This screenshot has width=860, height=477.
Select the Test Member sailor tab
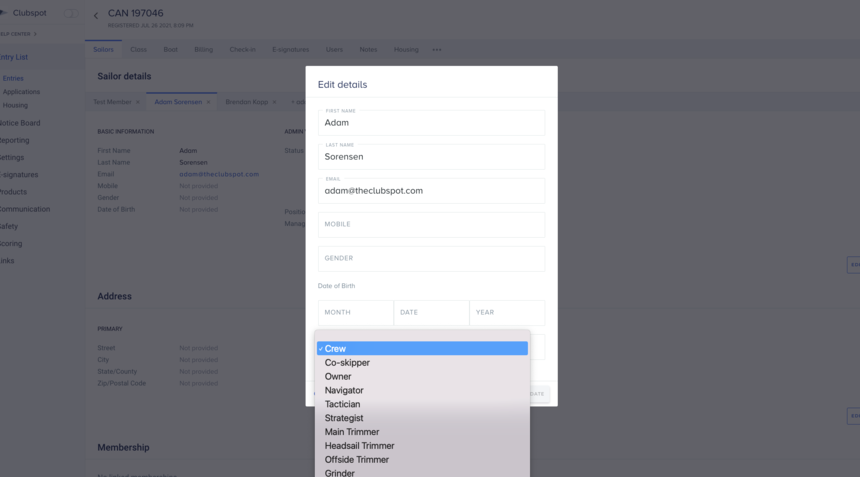point(112,102)
